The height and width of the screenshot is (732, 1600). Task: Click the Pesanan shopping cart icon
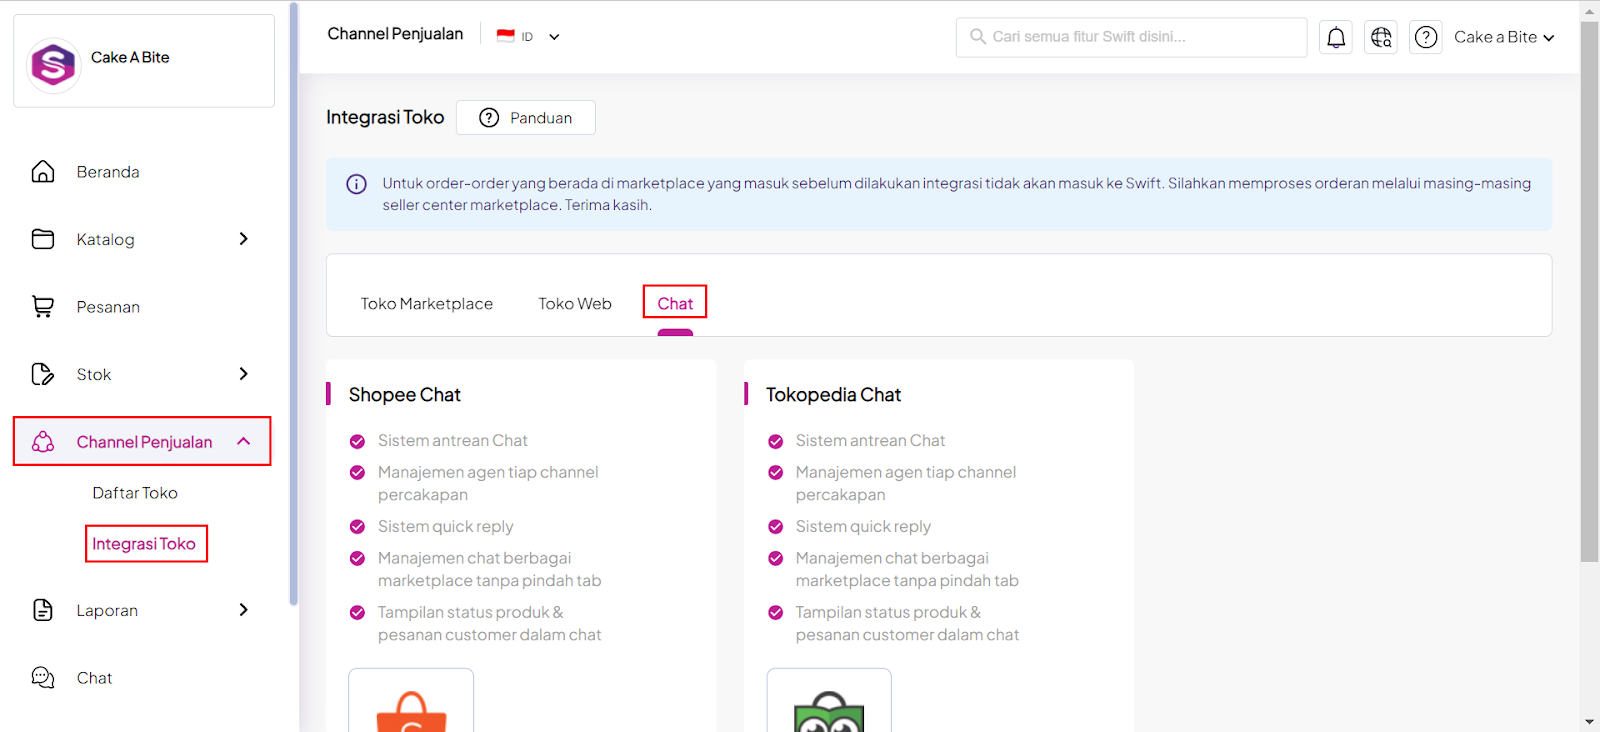point(43,307)
